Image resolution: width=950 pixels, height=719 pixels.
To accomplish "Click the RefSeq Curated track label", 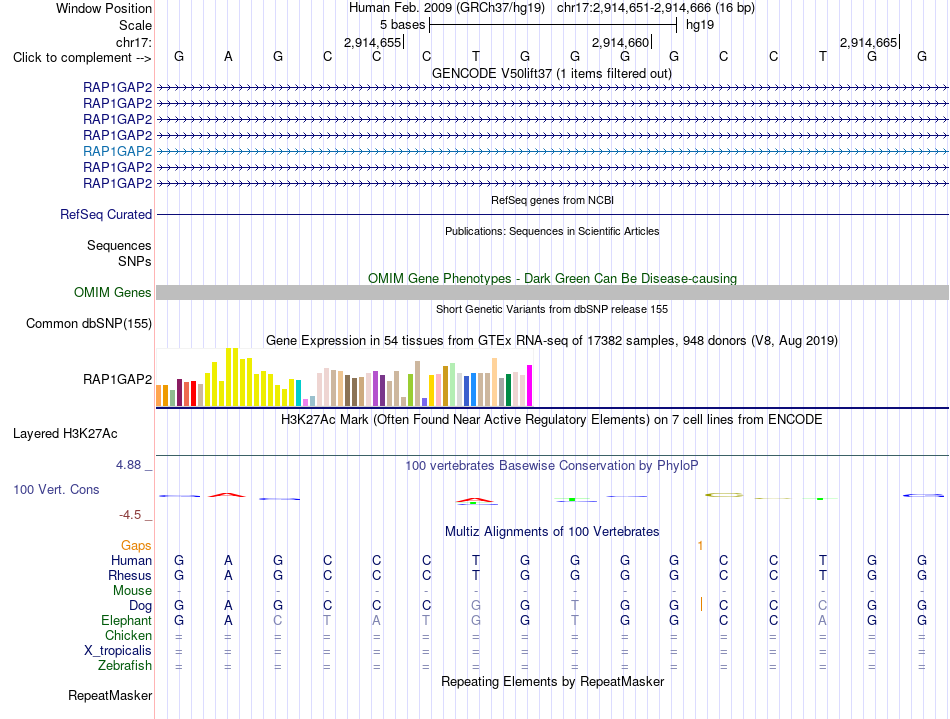I will [x=106, y=214].
